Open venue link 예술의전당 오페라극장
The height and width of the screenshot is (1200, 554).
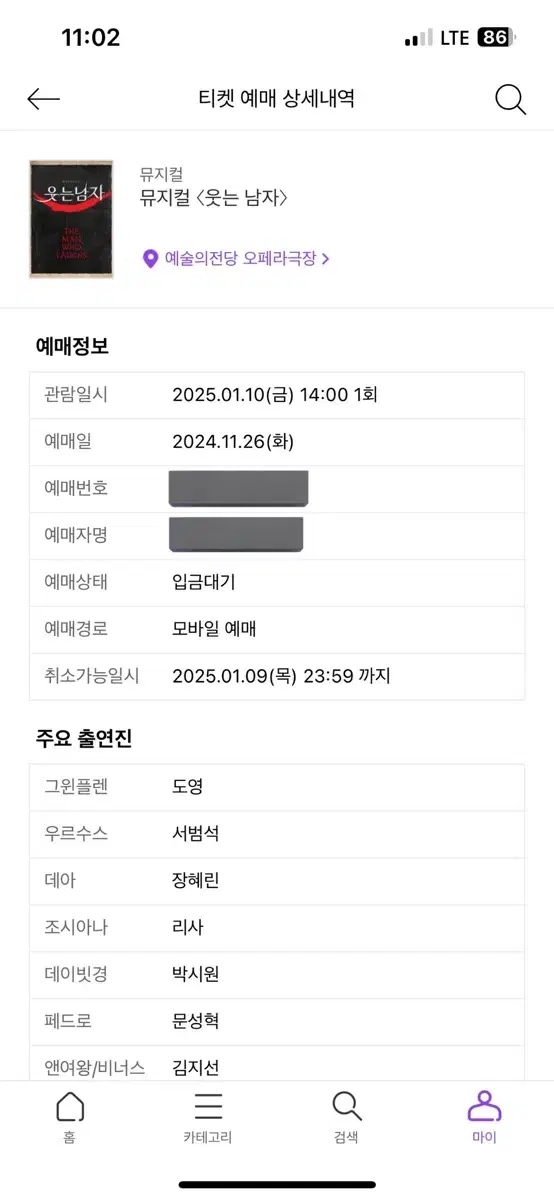(240, 258)
